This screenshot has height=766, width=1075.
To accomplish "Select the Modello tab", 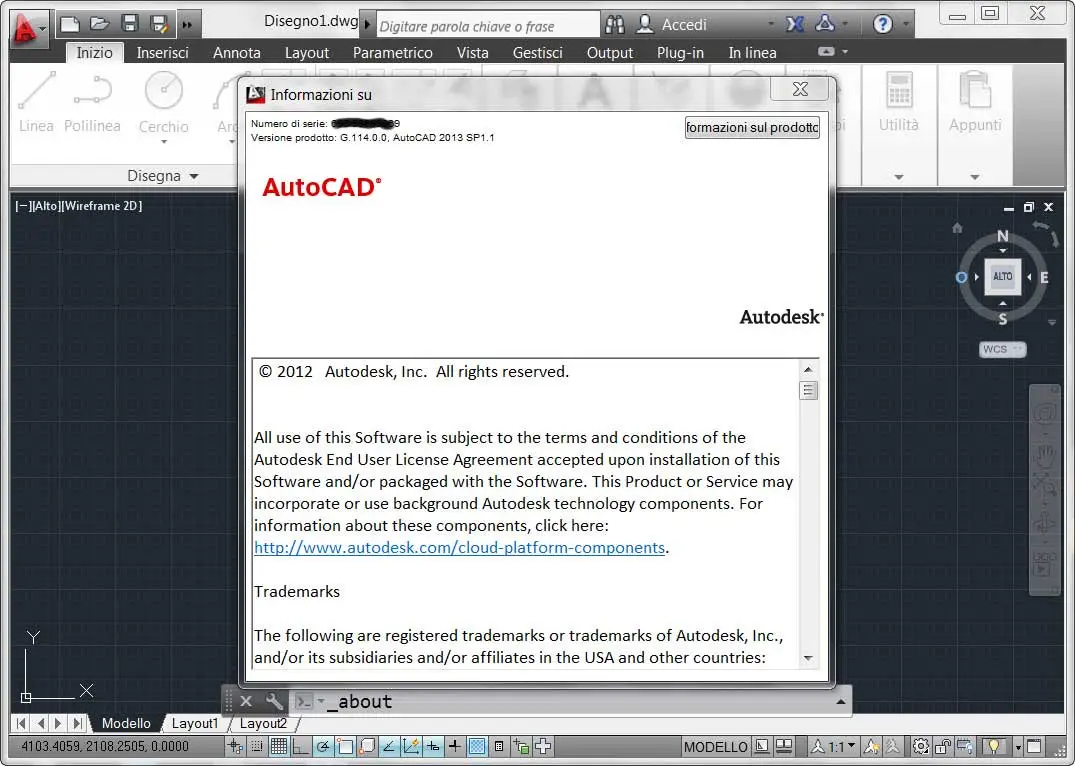I will click(x=126, y=723).
